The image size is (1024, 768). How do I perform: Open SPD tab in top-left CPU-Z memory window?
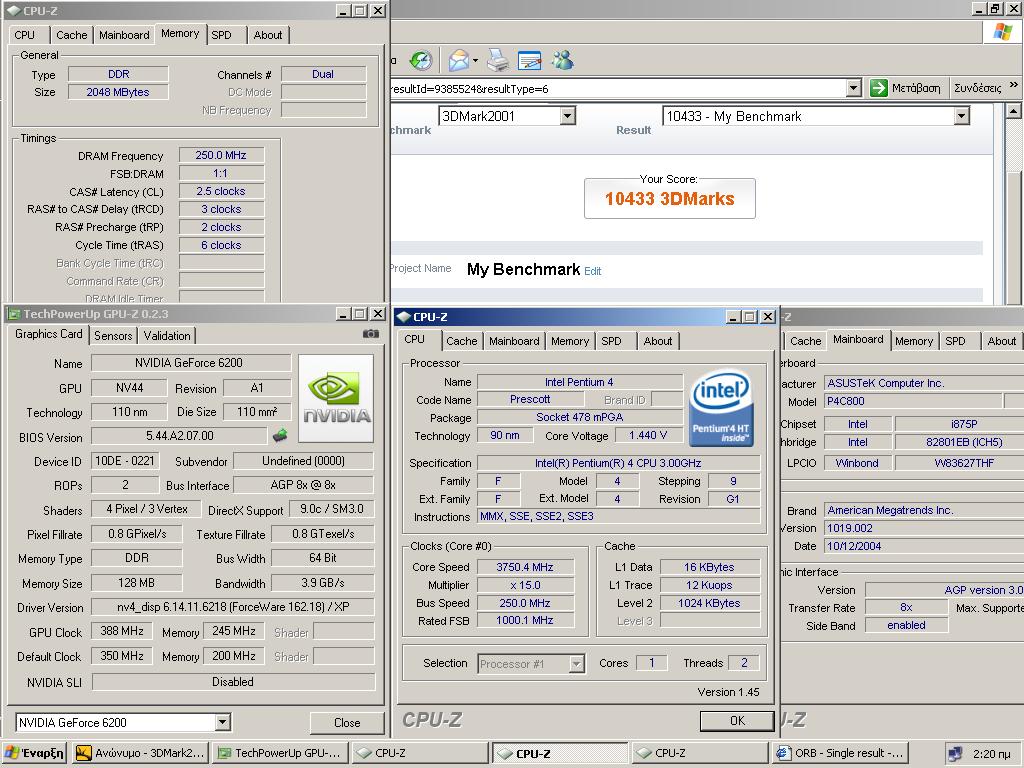coord(221,35)
